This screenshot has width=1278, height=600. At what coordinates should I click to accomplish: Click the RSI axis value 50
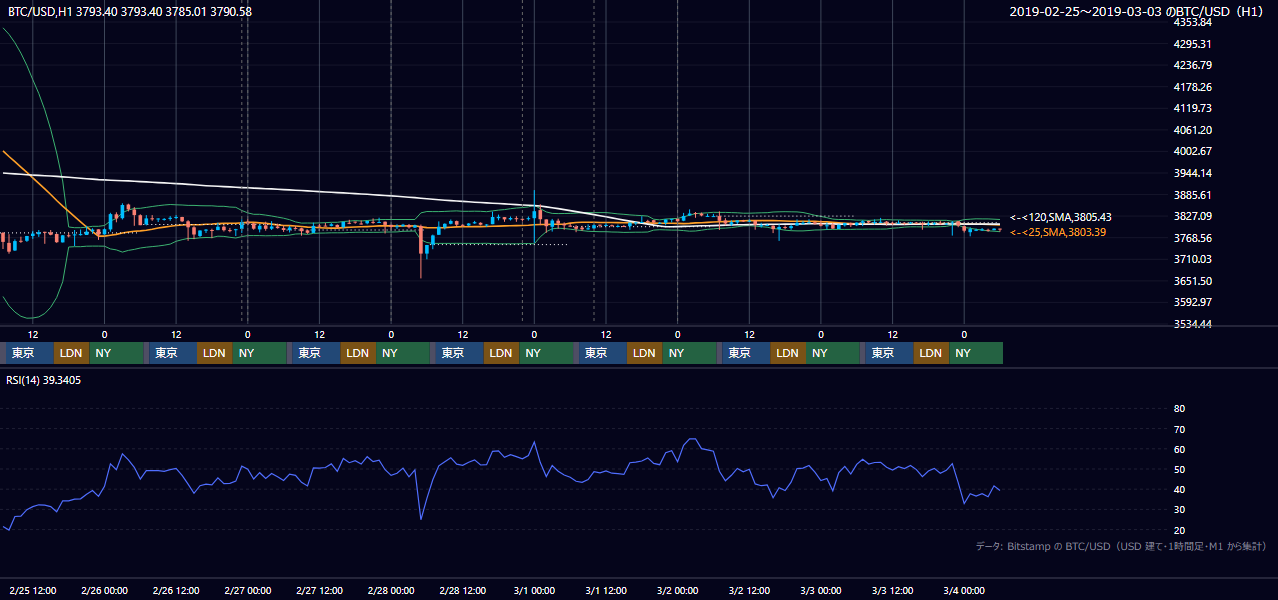pos(1179,469)
